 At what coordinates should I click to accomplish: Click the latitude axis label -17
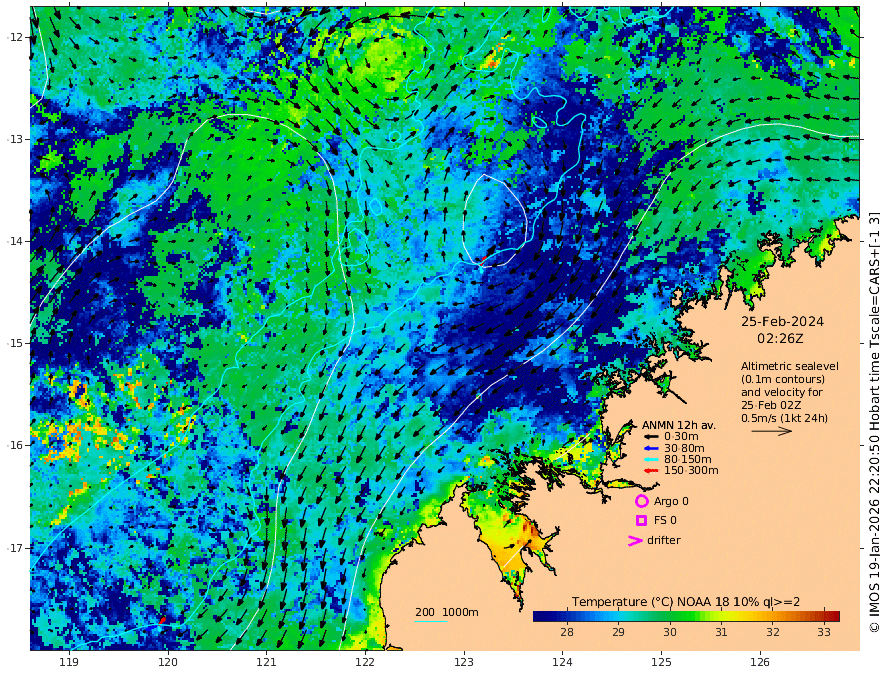click(x=15, y=548)
